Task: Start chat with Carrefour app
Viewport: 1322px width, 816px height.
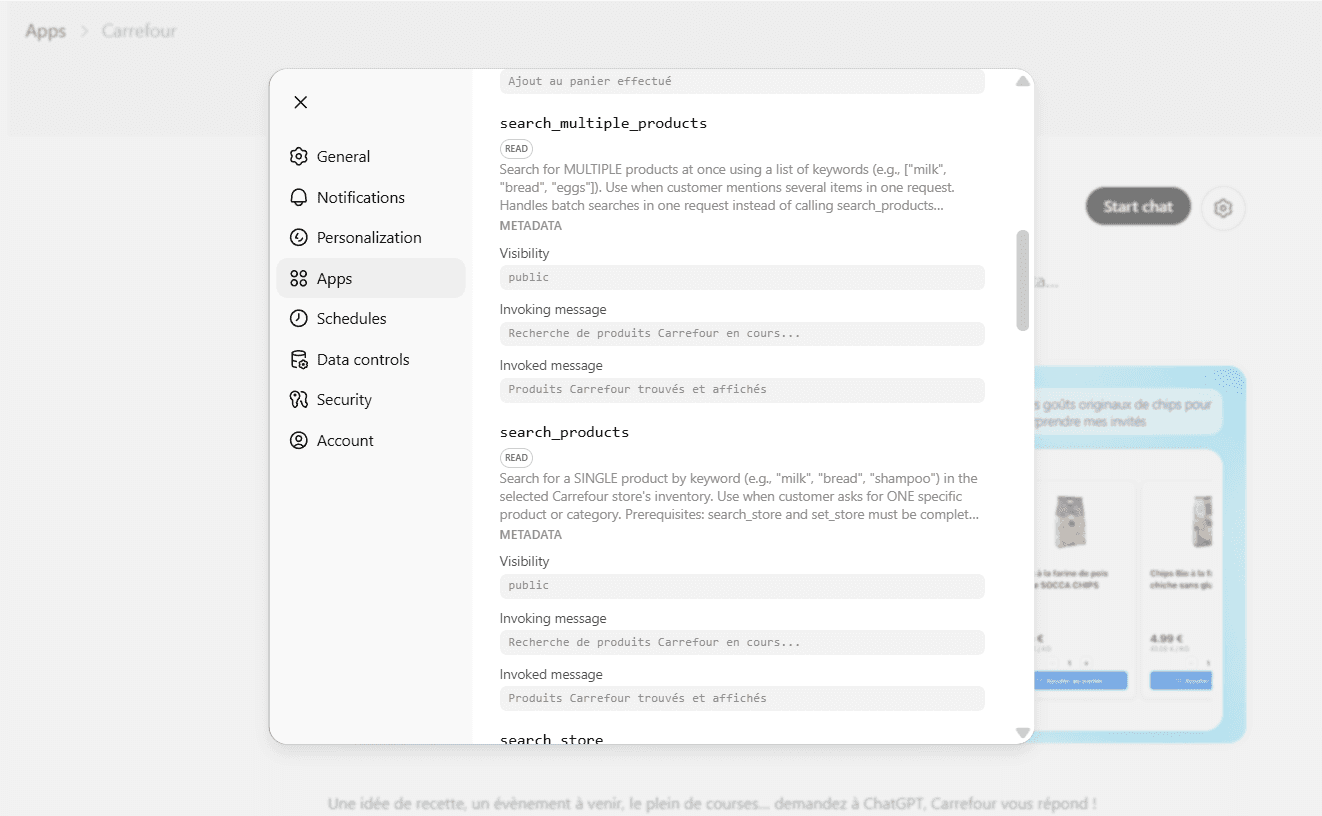Action: [x=1138, y=206]
